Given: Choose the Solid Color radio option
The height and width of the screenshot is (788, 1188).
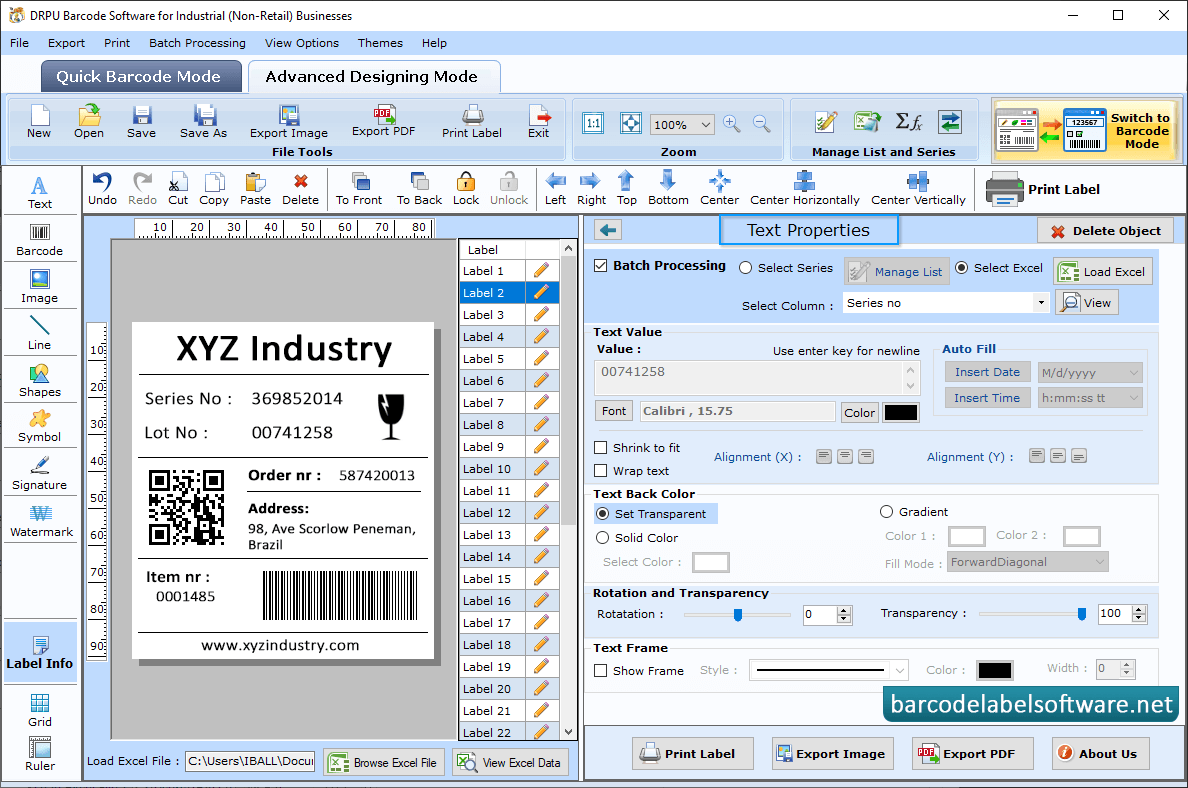Looking at the screenshot, I should pyautogui.click(x=602, y=538).
